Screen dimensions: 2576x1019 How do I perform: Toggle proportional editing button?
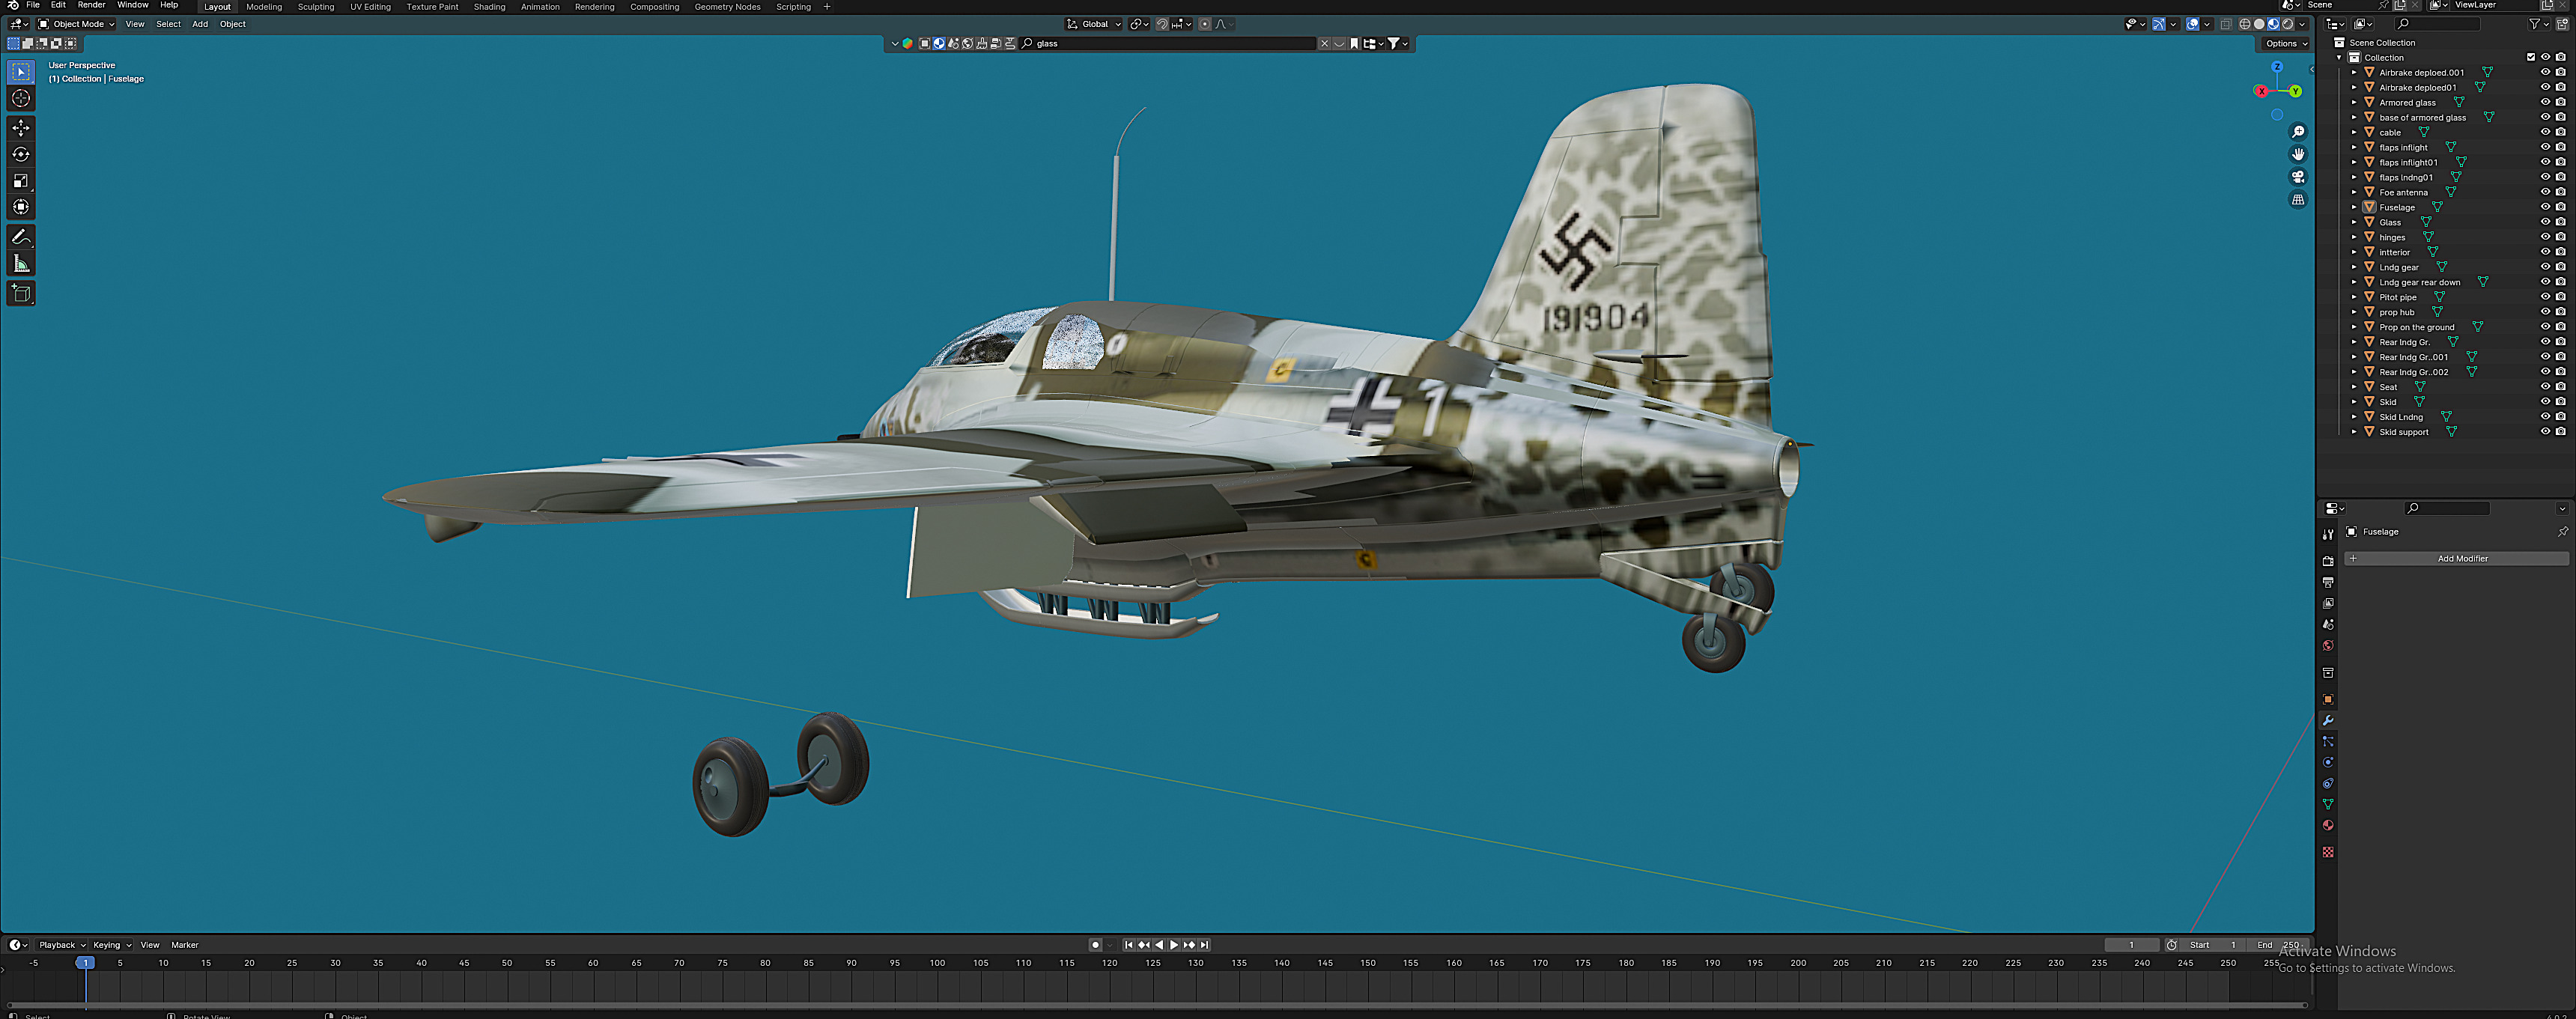tap(1205, 24)
